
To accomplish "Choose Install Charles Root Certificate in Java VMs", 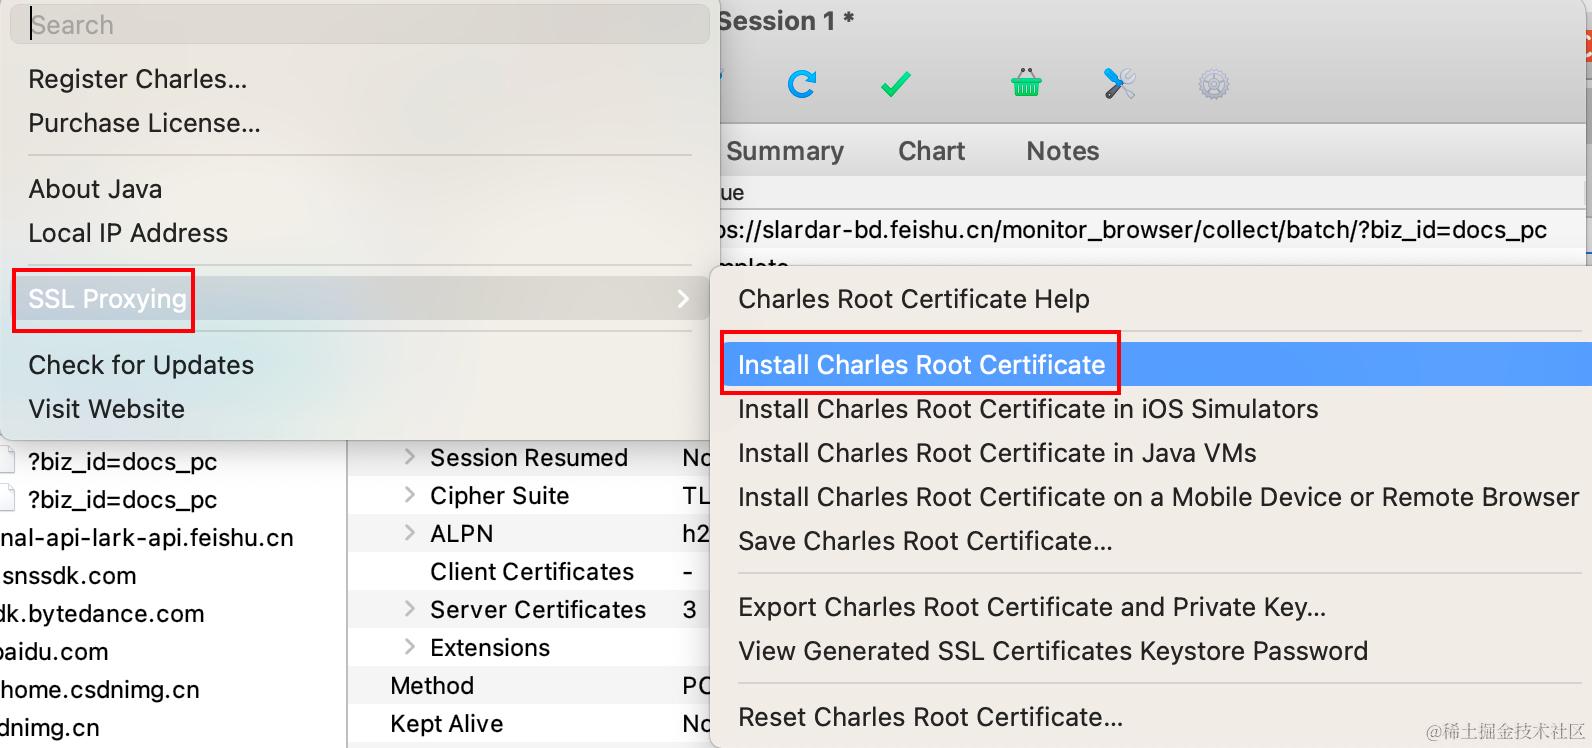I will (x=997, y=453).
